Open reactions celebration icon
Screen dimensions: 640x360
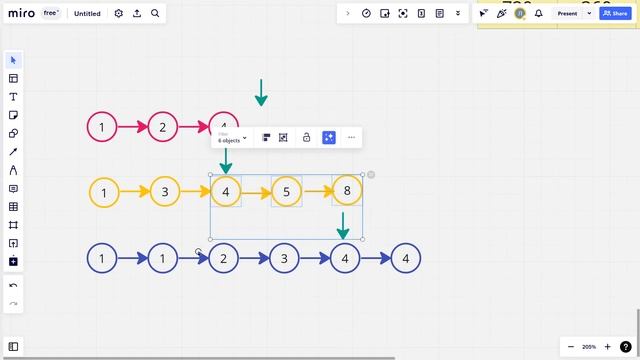pos(502,13)
